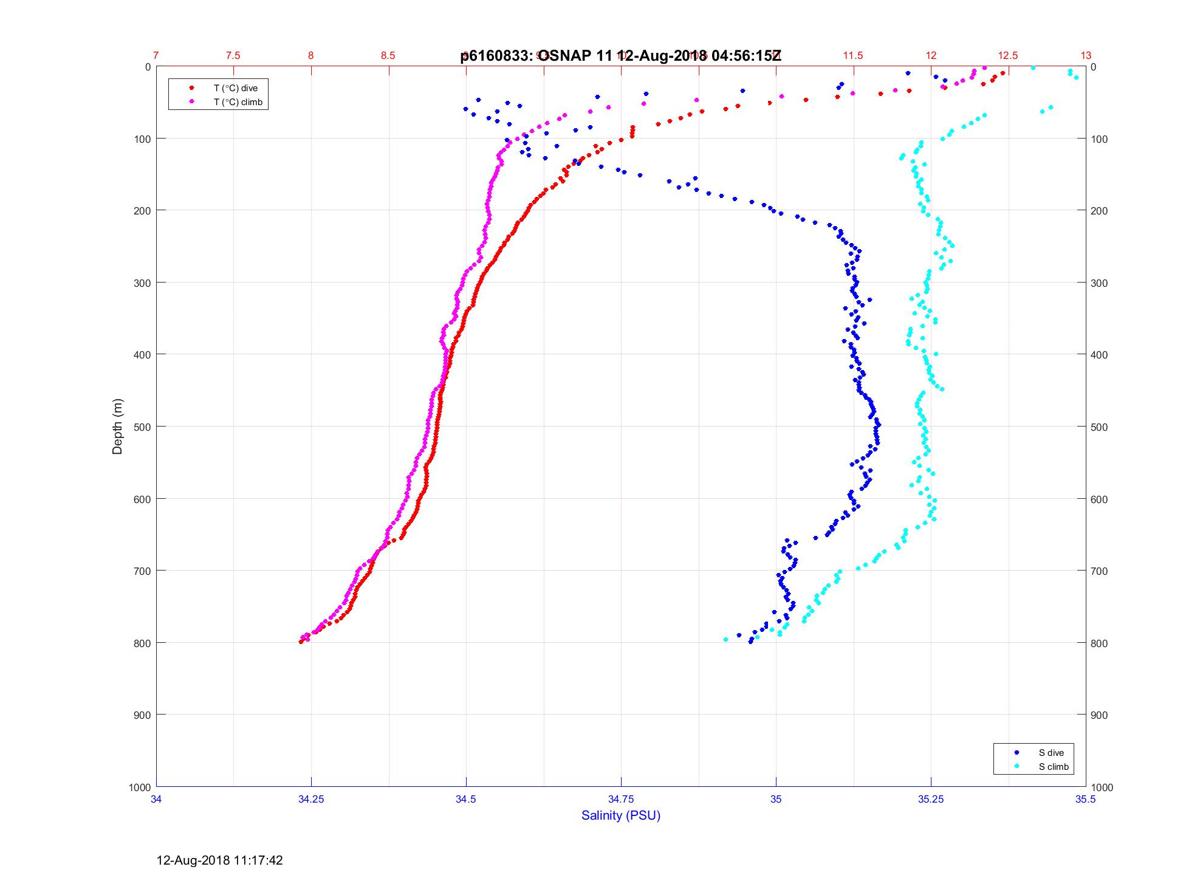
Task: Click the magenta dot marker beside 'T (°C) climb'
Action: (192, 102)
